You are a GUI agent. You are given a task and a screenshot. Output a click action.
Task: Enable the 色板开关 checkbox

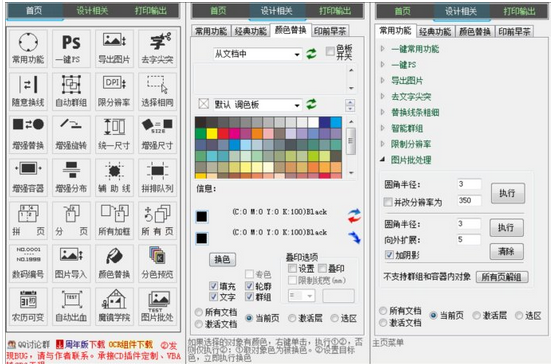click(330, 51)
